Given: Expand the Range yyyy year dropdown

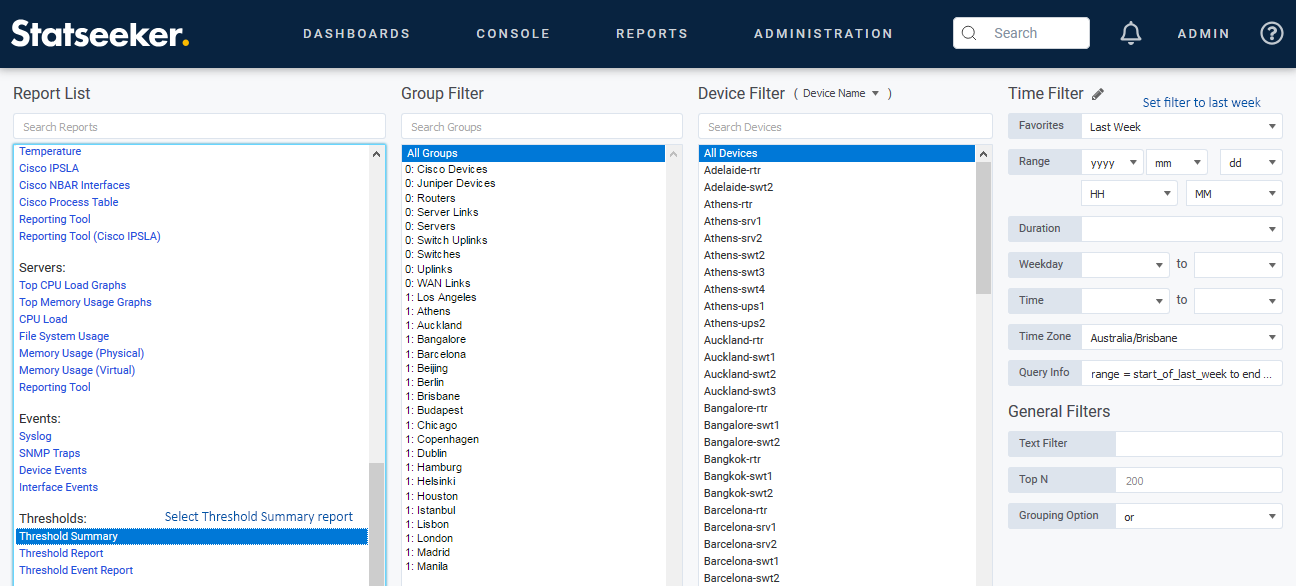Looking at the screenshot, I should click(1112, 162).
